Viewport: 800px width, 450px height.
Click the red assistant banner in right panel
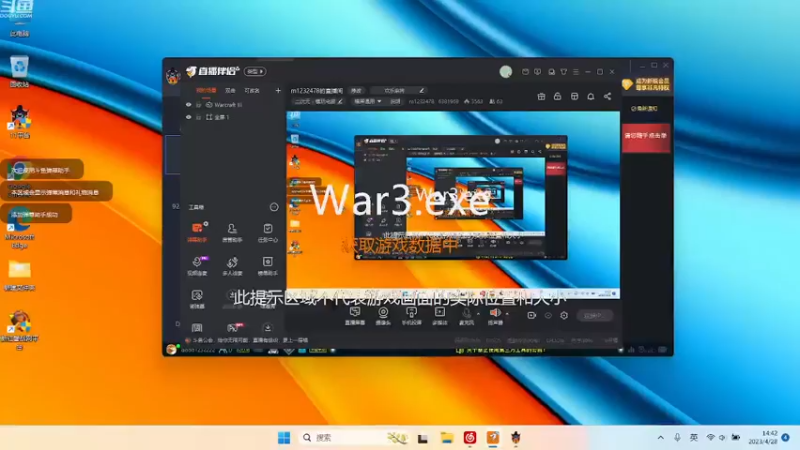646,137
